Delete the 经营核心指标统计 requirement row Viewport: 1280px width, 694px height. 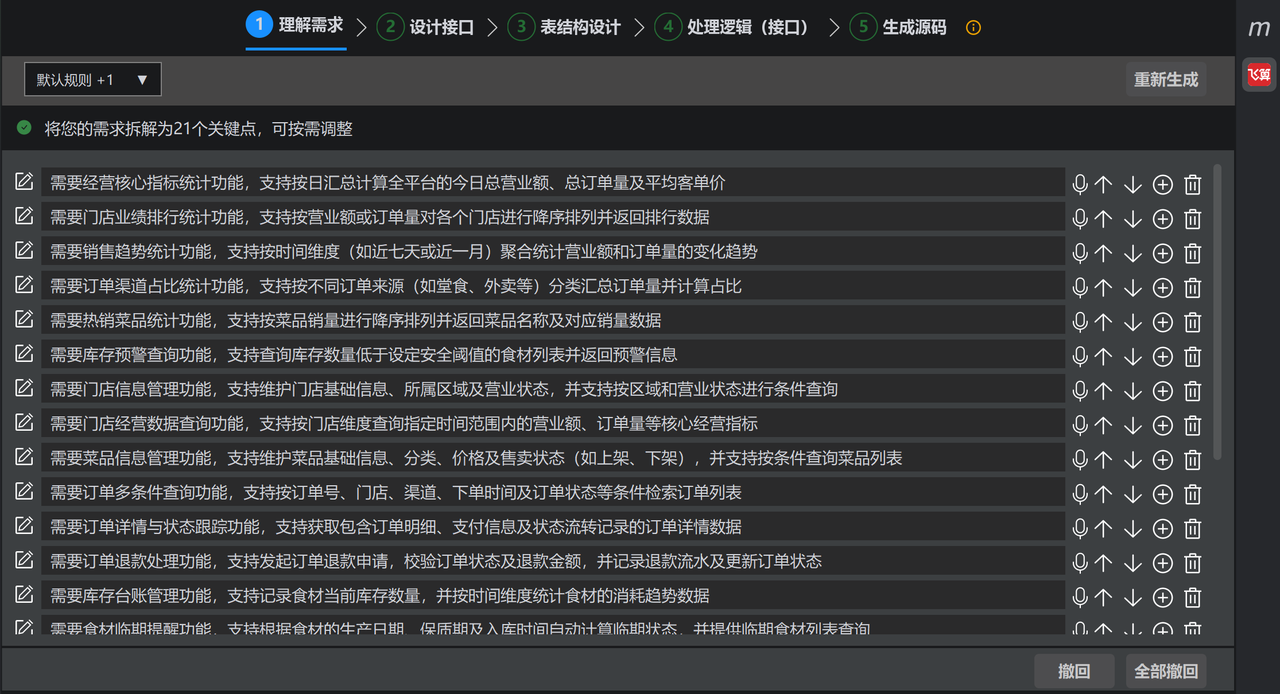[1192, 184]
